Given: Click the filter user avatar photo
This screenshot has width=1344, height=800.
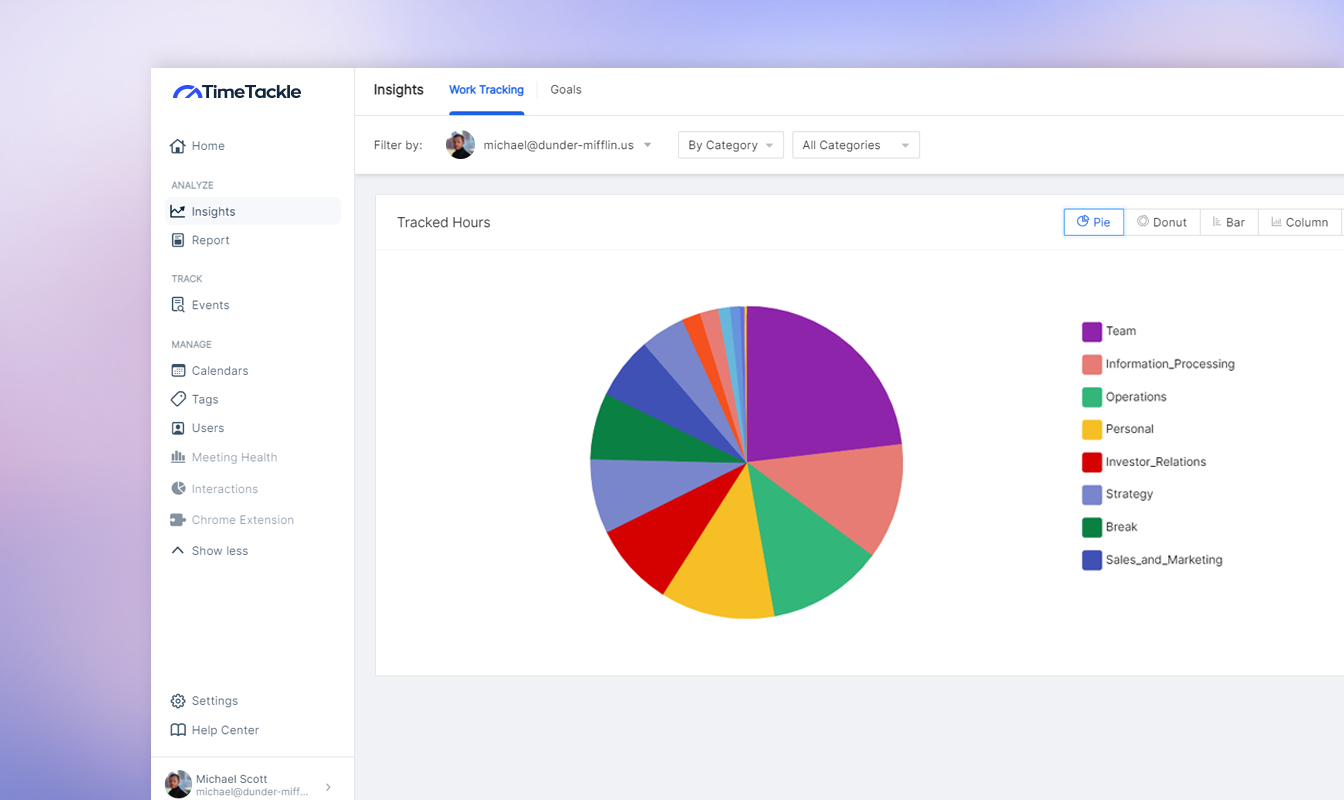Looking at the screenshot, I should pos(461,145).
